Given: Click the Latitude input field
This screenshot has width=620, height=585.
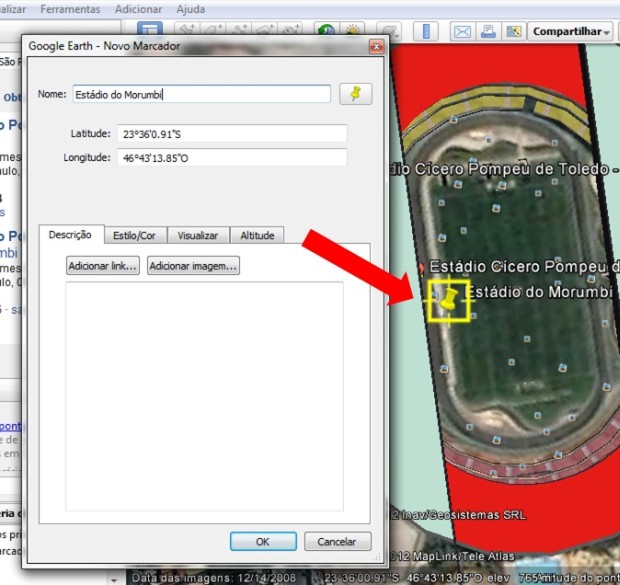Looking at the screenshot, I should pos(232,134).
